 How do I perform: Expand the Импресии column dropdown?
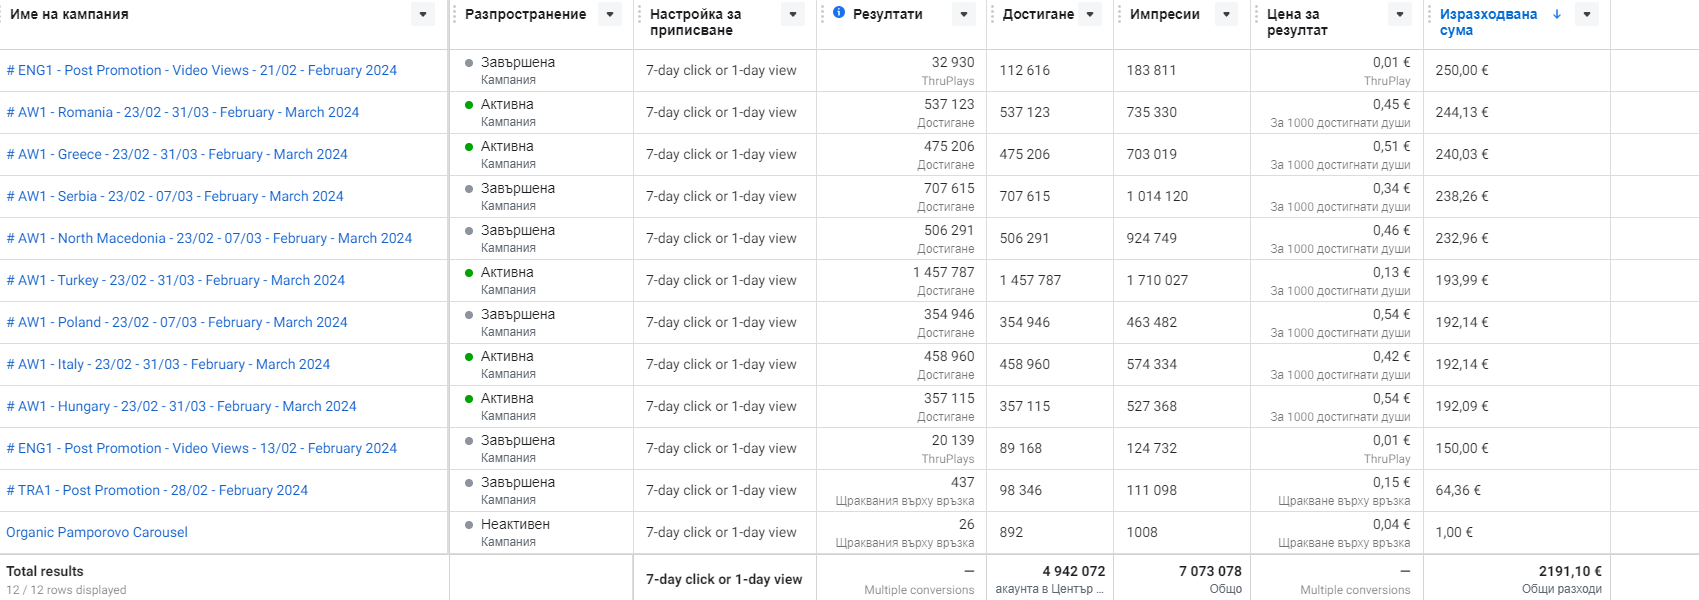(1226, 14)
